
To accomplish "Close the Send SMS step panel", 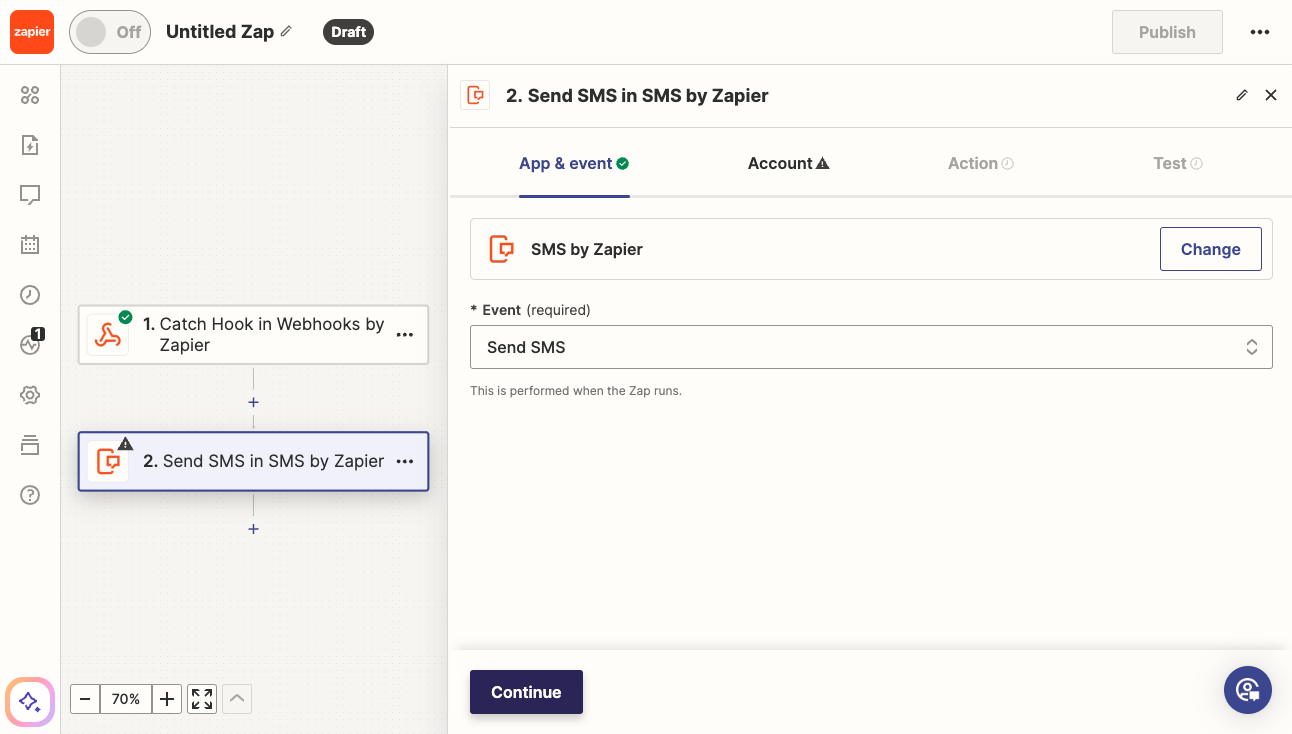I will click(1271, 95).
